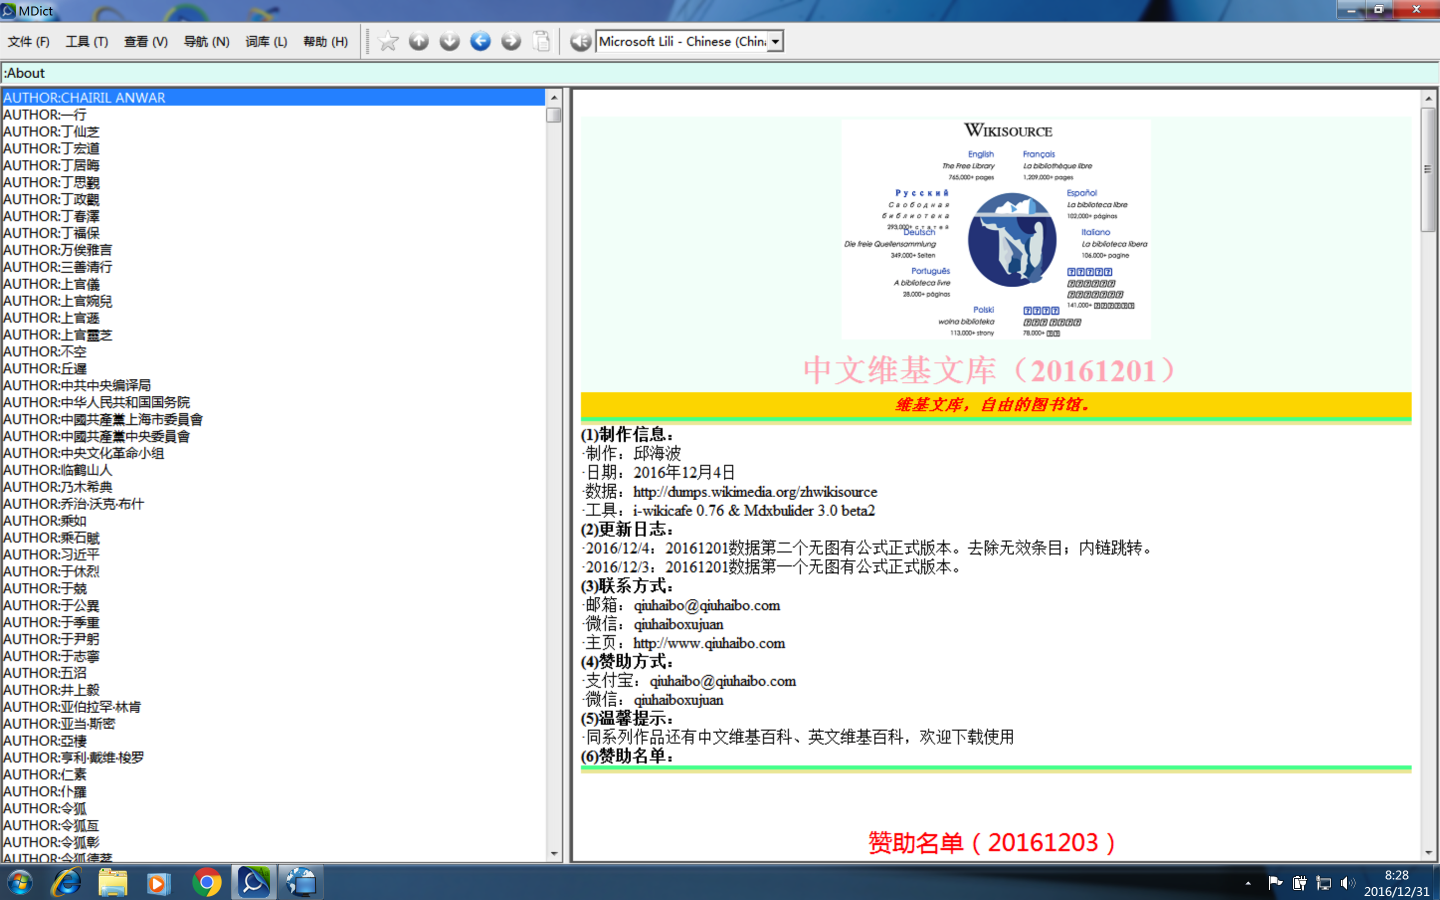This screenshot has width=1440, height=900.
Task: Add current entry to favorites with the star icon
Action: [389, 41]
